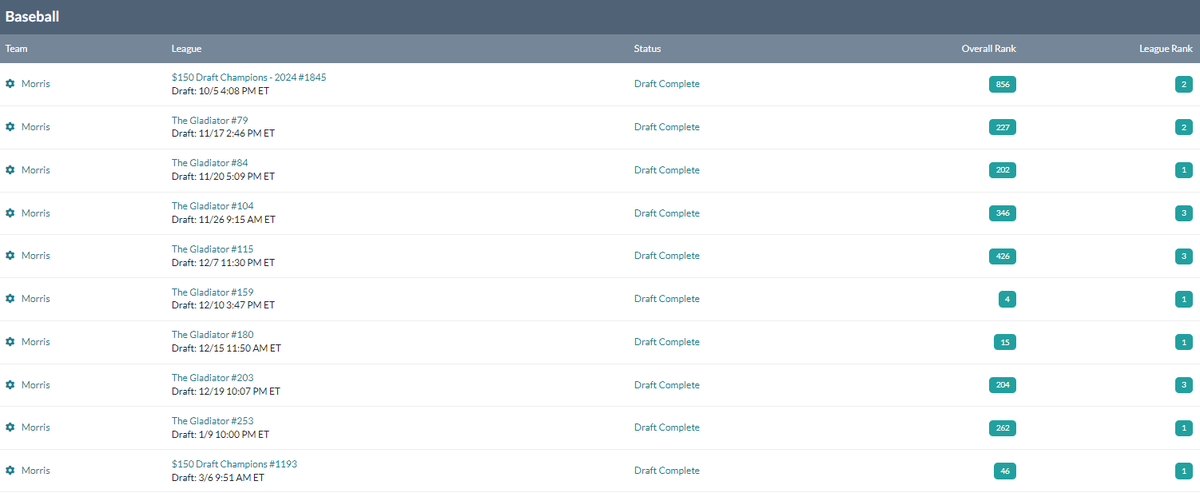1200x493 pixels.
Task: Click the overall rank badge 856
Action: [x=1002, y=85]
